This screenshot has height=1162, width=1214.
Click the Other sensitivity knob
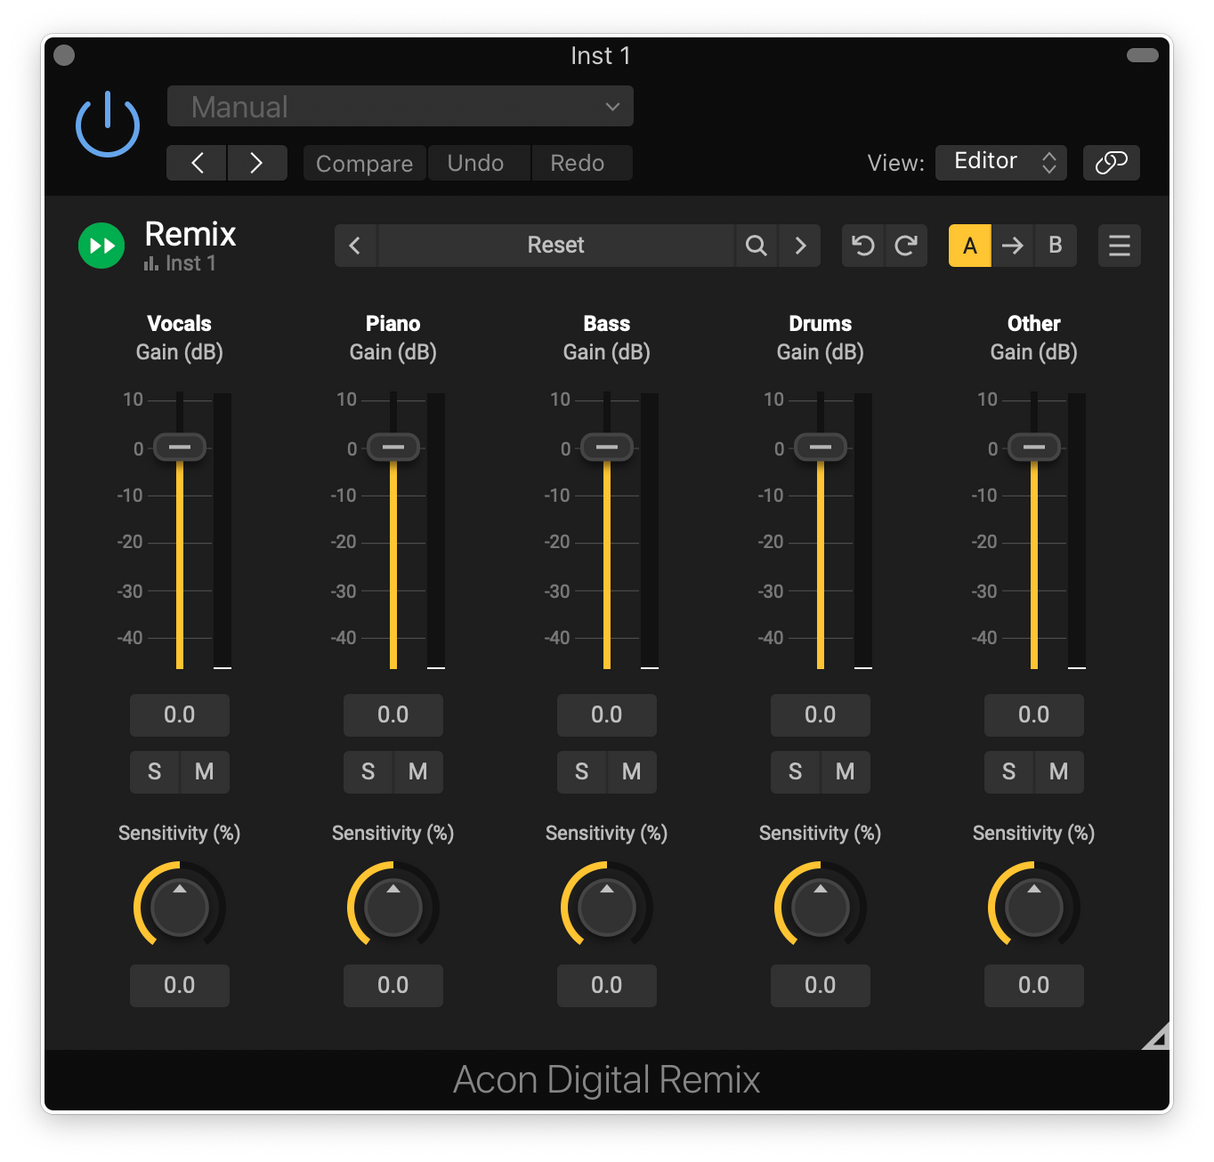pyautogui.click(x=1034, y=907)
